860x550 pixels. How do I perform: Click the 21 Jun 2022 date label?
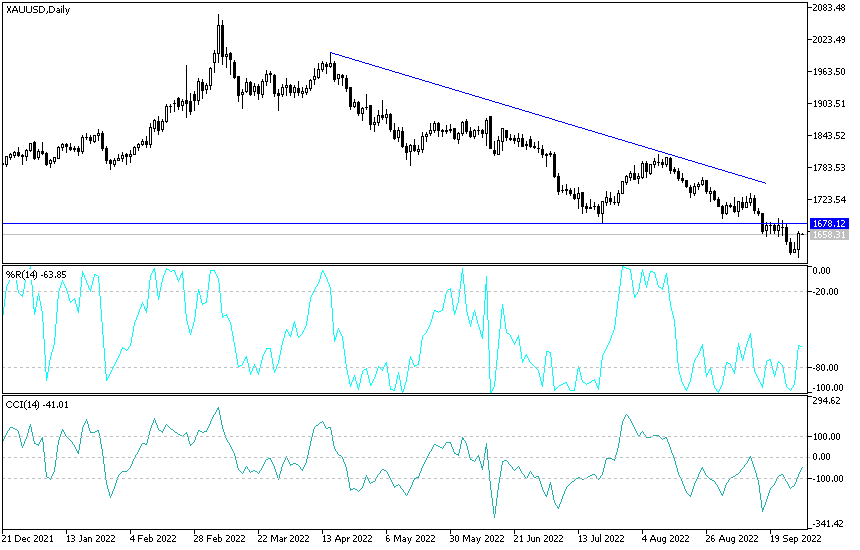[x=539, y=538]
